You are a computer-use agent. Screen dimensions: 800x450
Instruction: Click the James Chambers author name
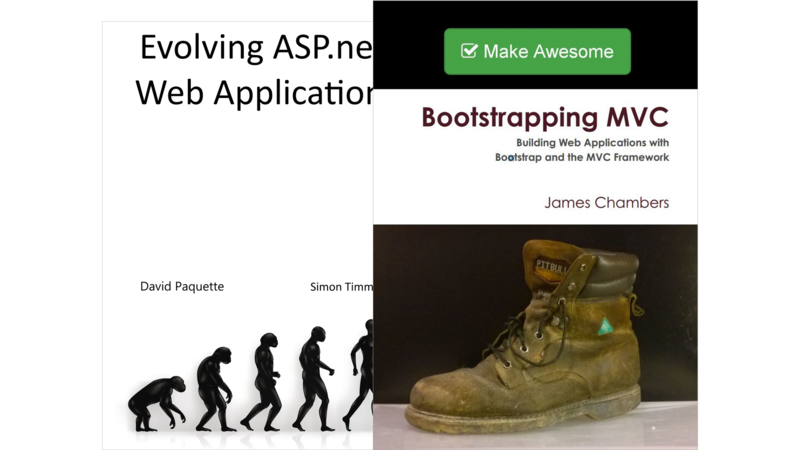click(x=607, y=203)
